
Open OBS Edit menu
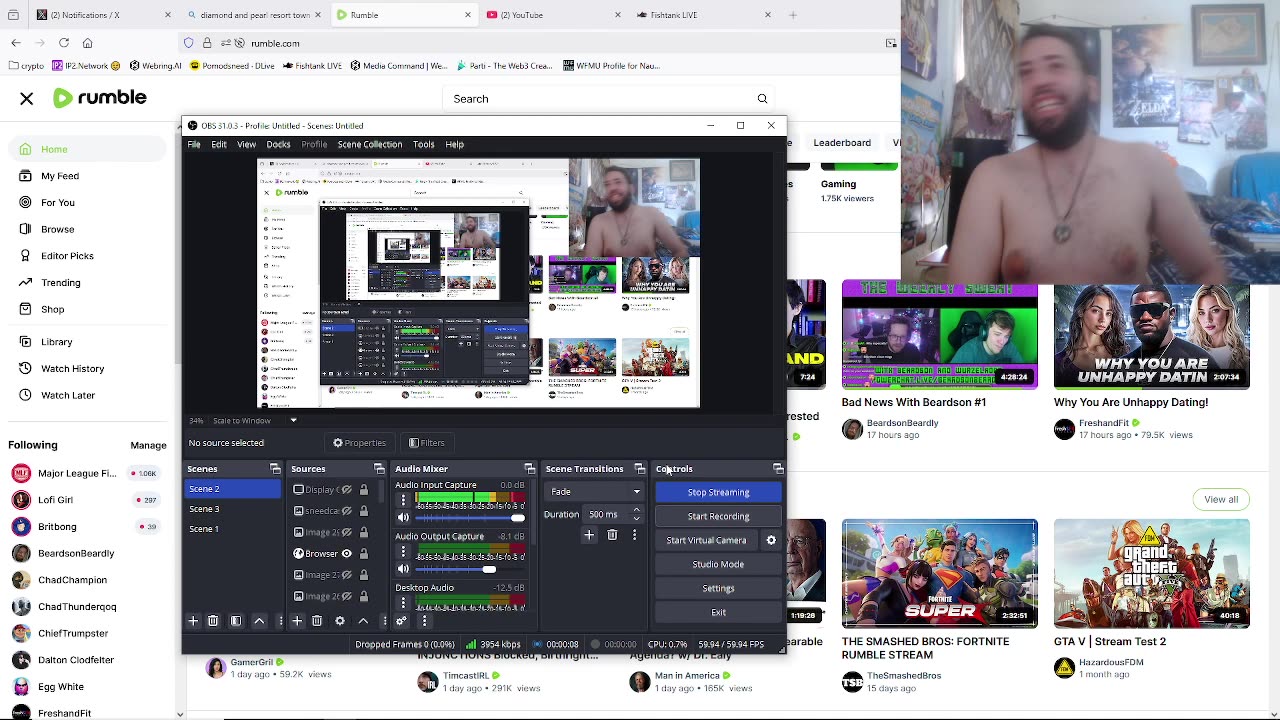[219, 144]
